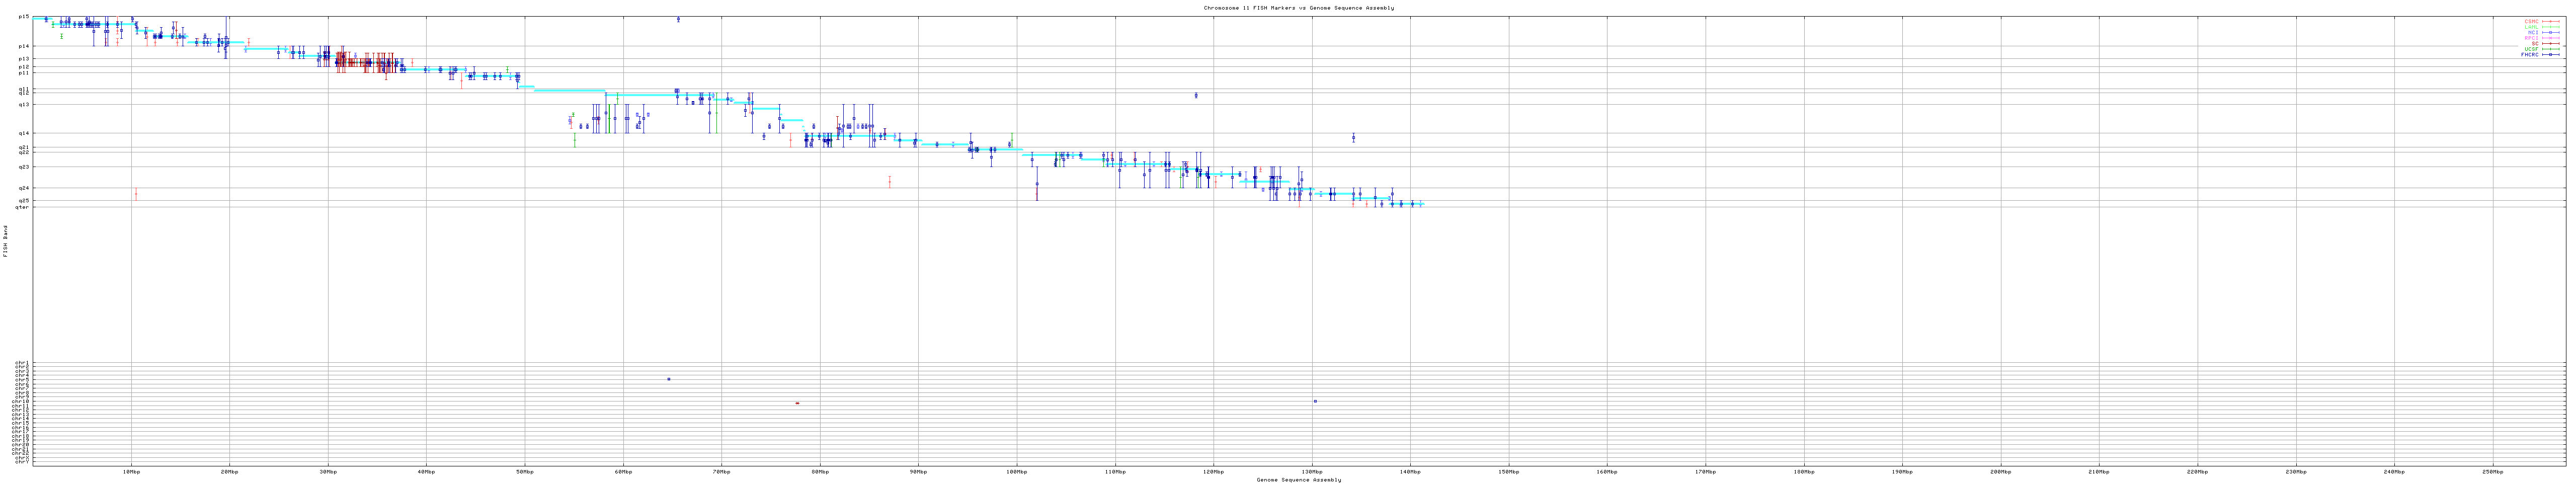Click the lone red marker near 10Mbp at q24
This screenshot has width=2576, height=483.
pos(136,194)
